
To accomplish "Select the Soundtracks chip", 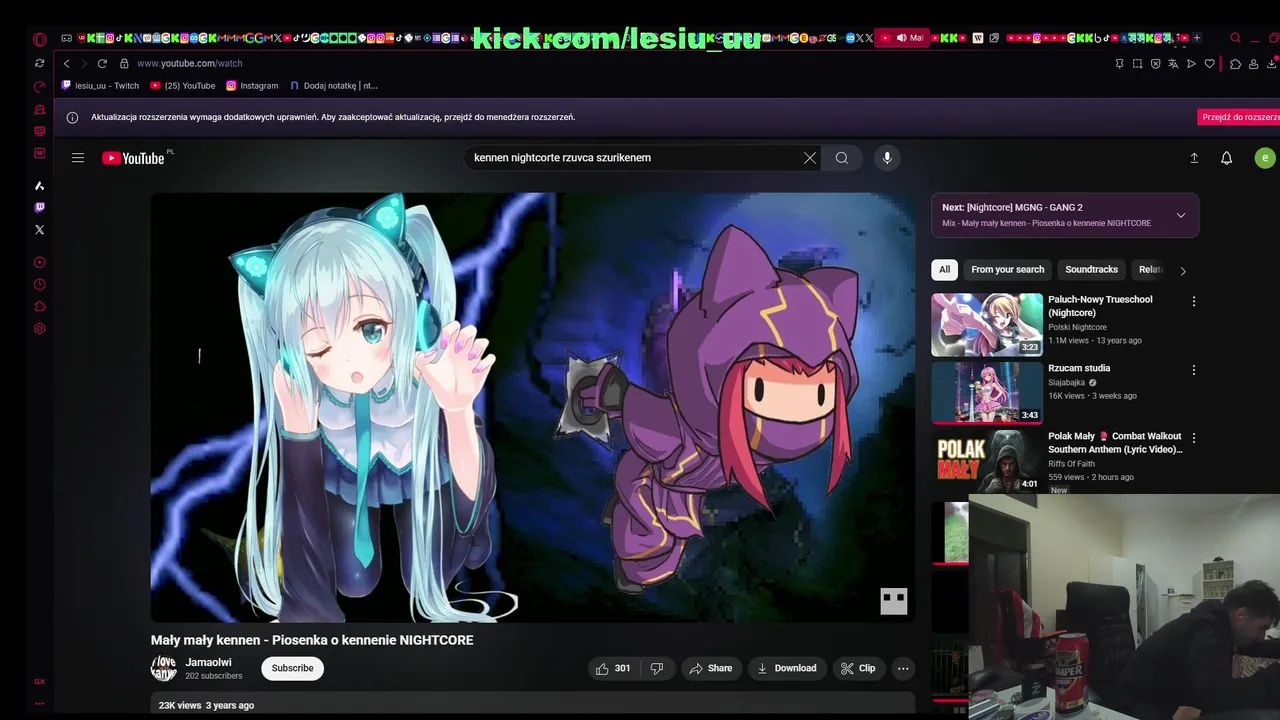I will [1091, 270].
